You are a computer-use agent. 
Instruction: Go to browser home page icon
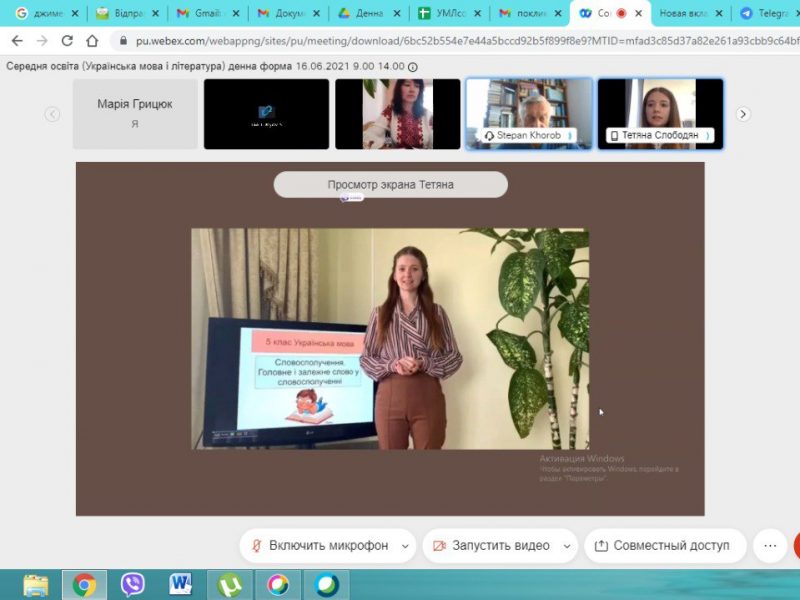coord(92,41)
